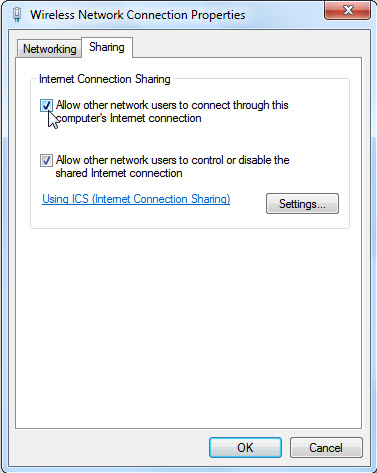
Task: Click the red X icon in the title bar
Action: click(x=348, y=10)
